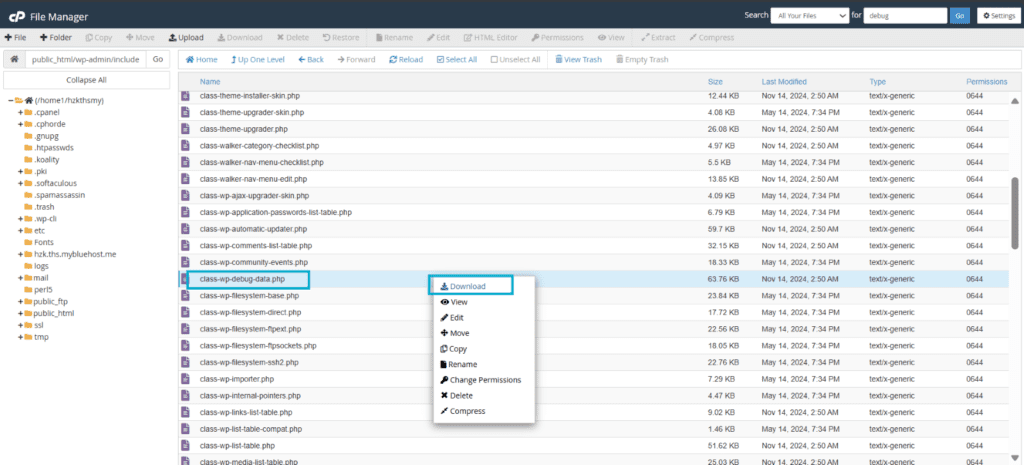Open View Trash

pos(578,59)
